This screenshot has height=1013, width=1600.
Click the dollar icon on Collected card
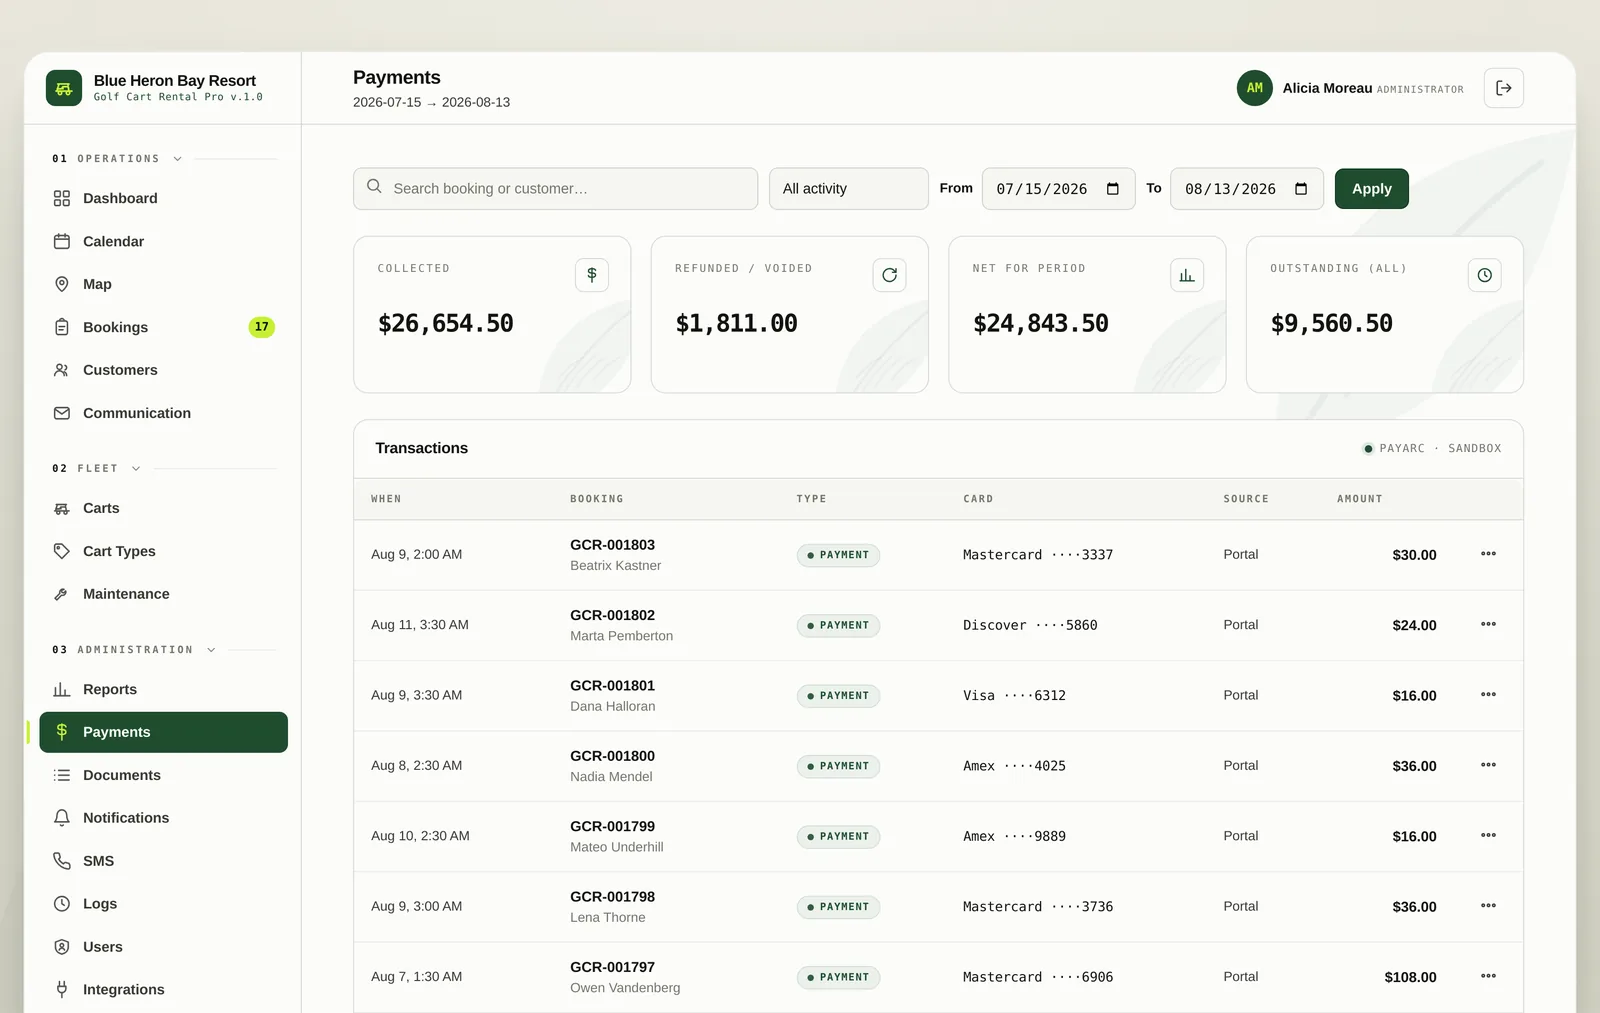(x=591, y=275)
